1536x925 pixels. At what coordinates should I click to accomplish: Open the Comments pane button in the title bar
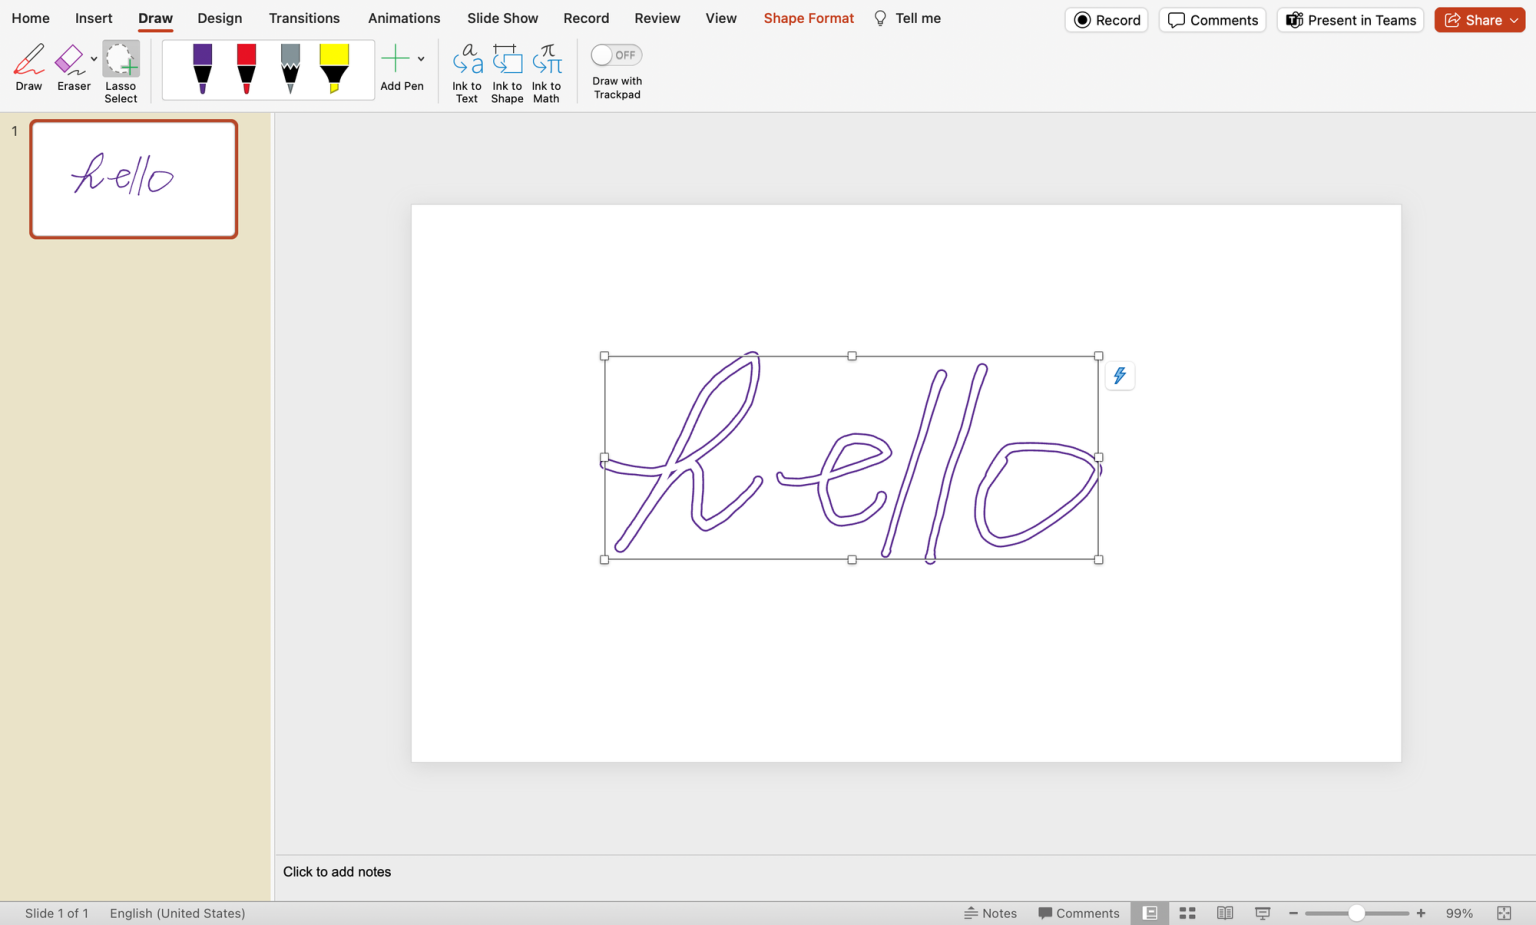pyautogui.click(x=1213, y=20)
